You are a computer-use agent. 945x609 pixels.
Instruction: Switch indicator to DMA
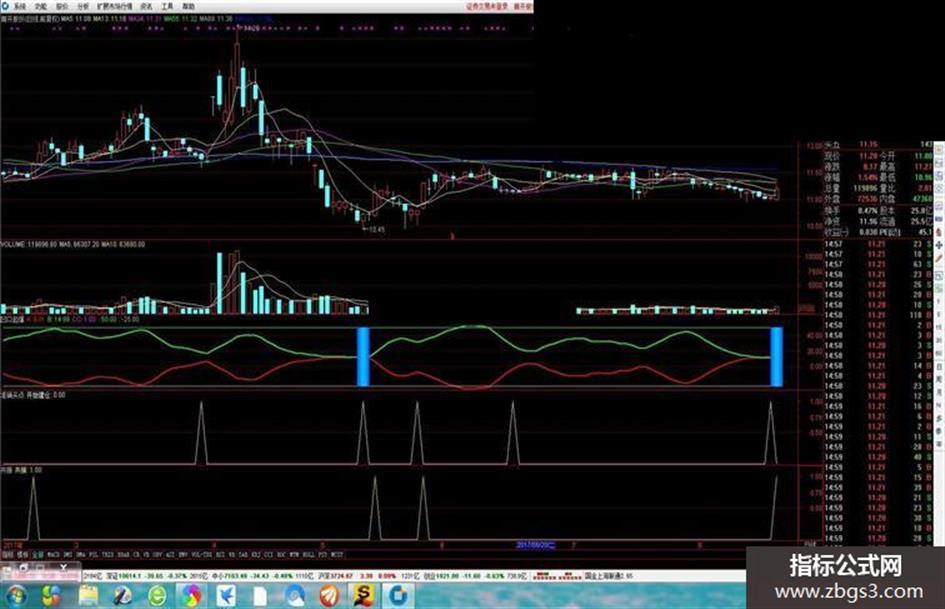80,554
